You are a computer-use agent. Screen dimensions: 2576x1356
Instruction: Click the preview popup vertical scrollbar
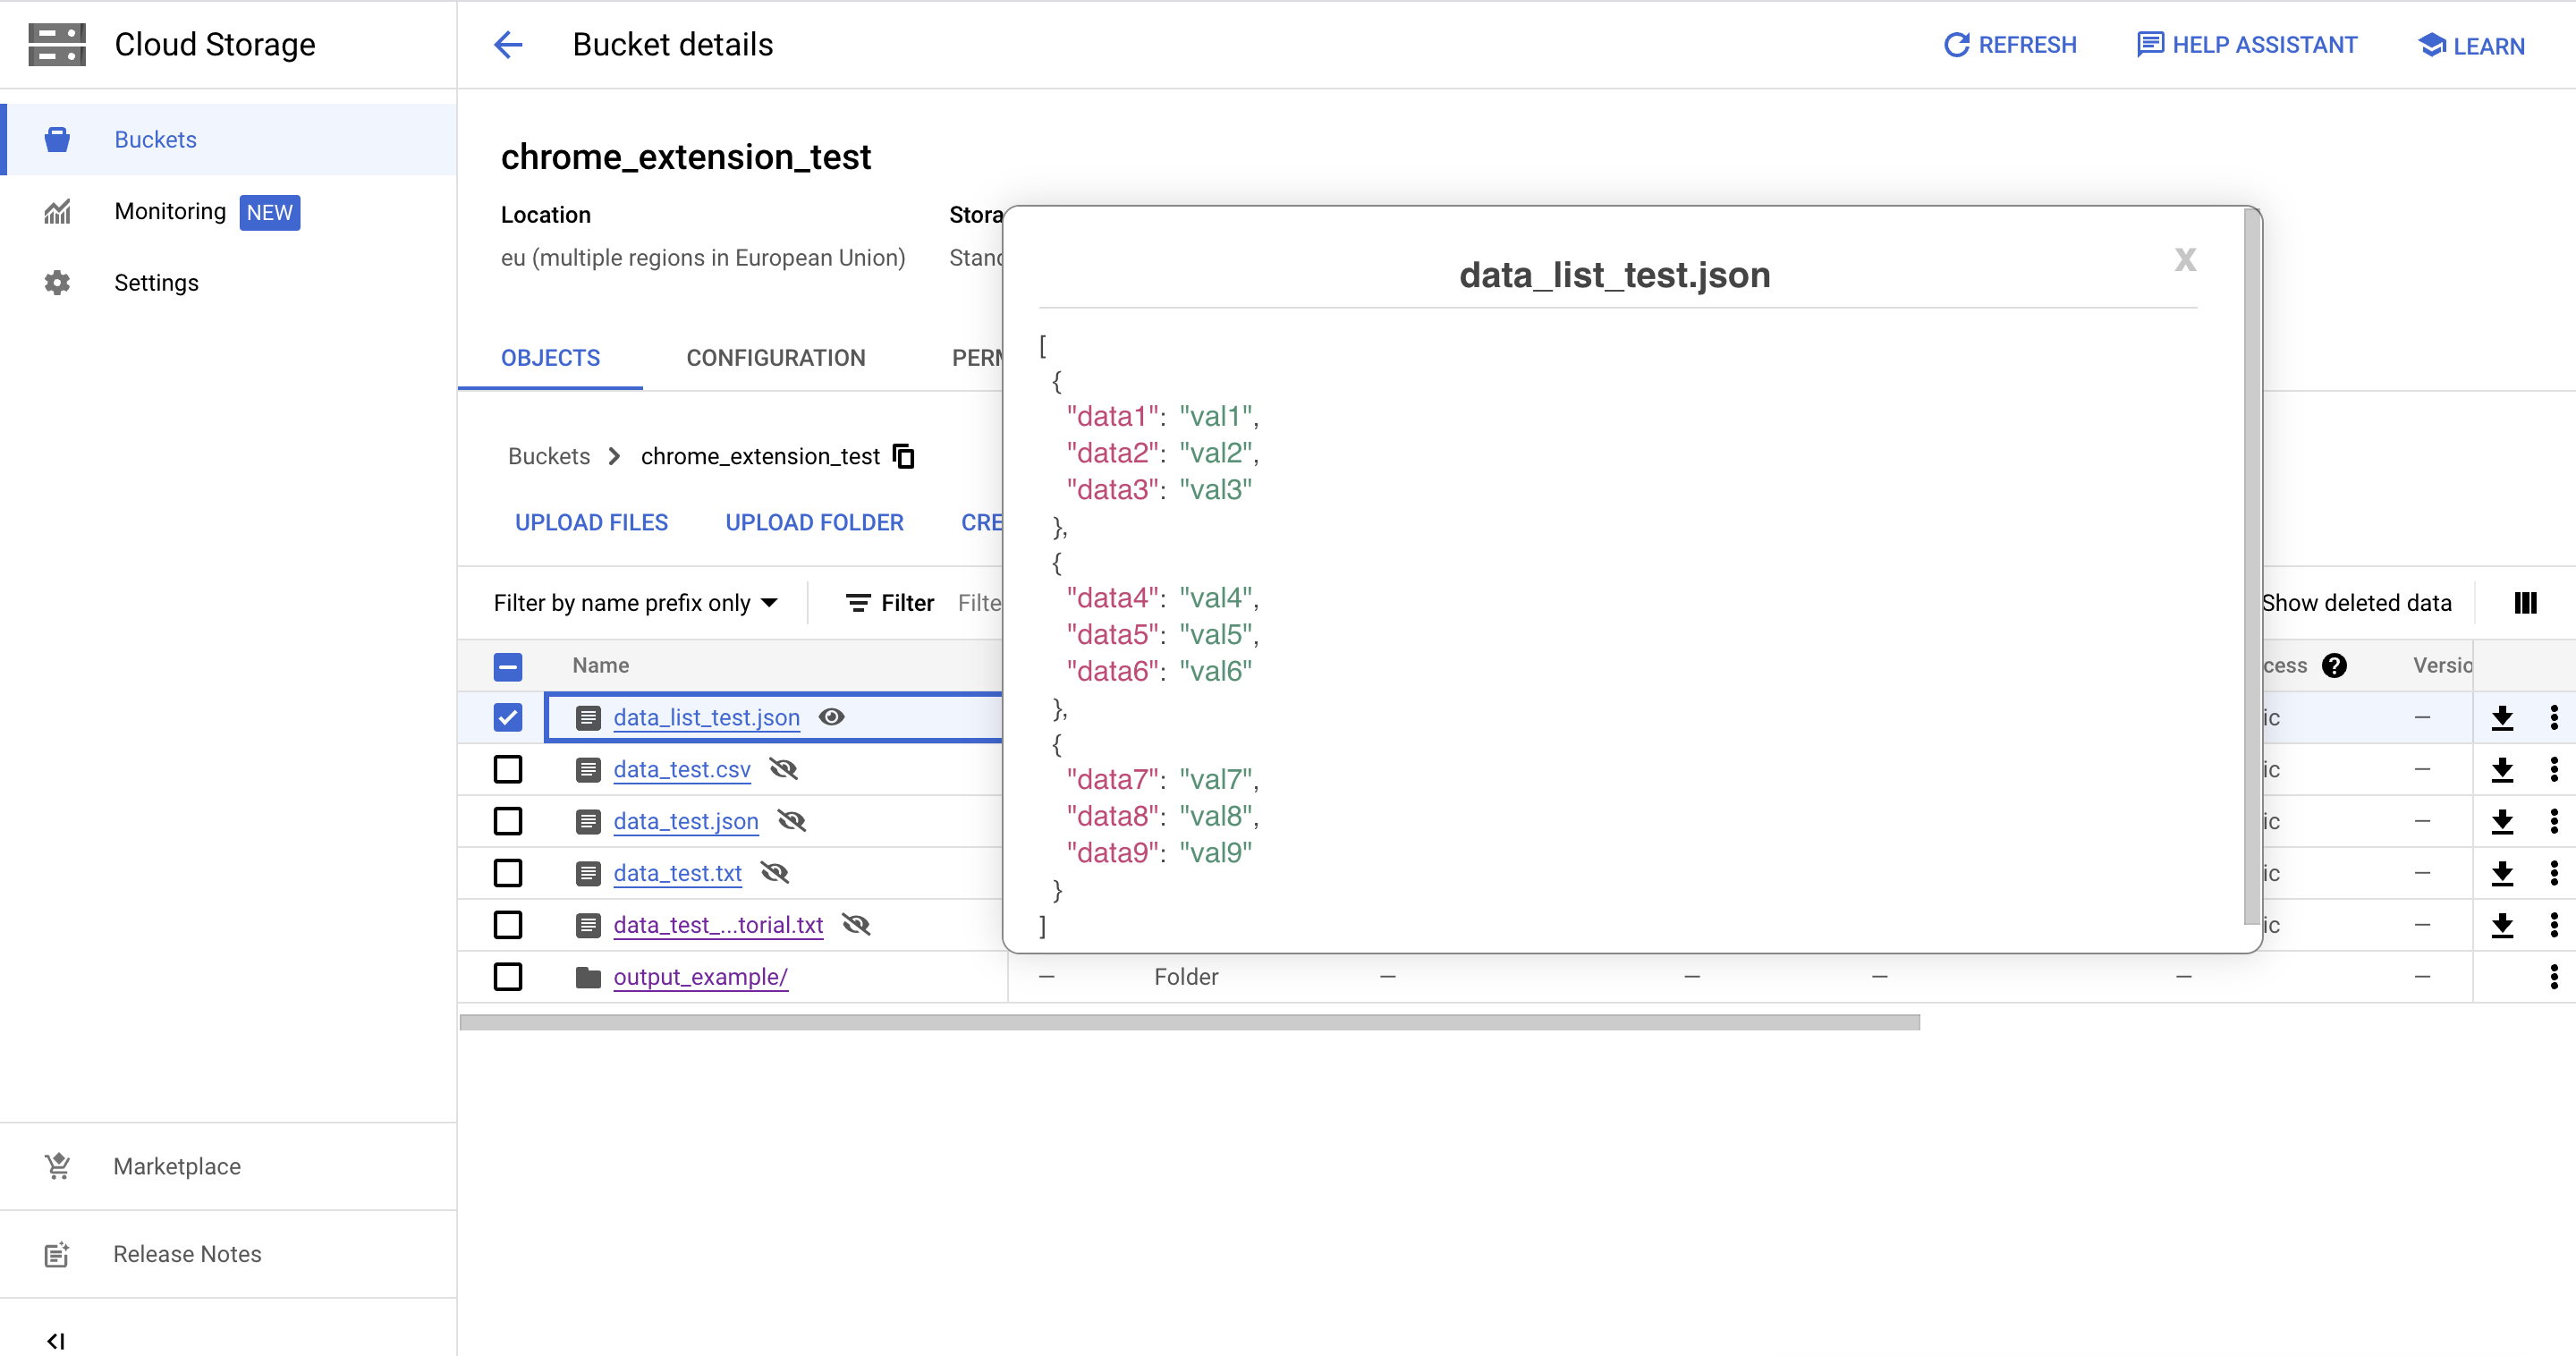tap(2251, 568)
